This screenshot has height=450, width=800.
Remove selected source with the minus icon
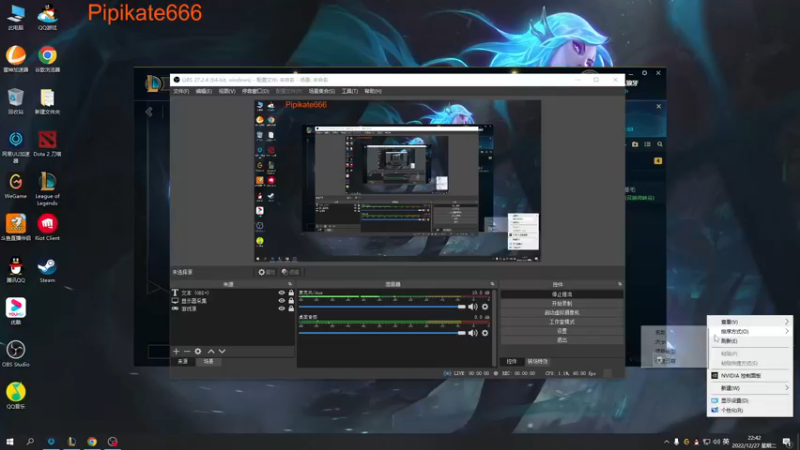(187, 351)
